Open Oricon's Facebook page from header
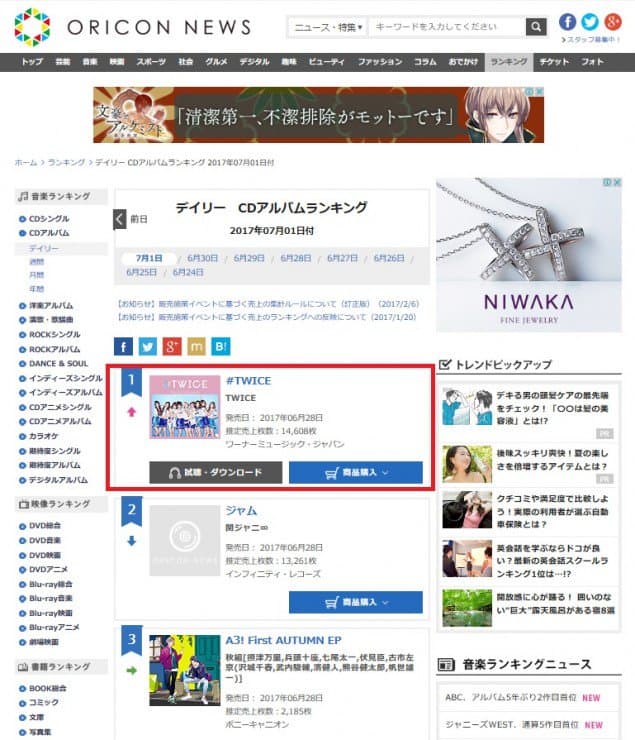Screen dimensions: 635x740 (x=567, y=21)
